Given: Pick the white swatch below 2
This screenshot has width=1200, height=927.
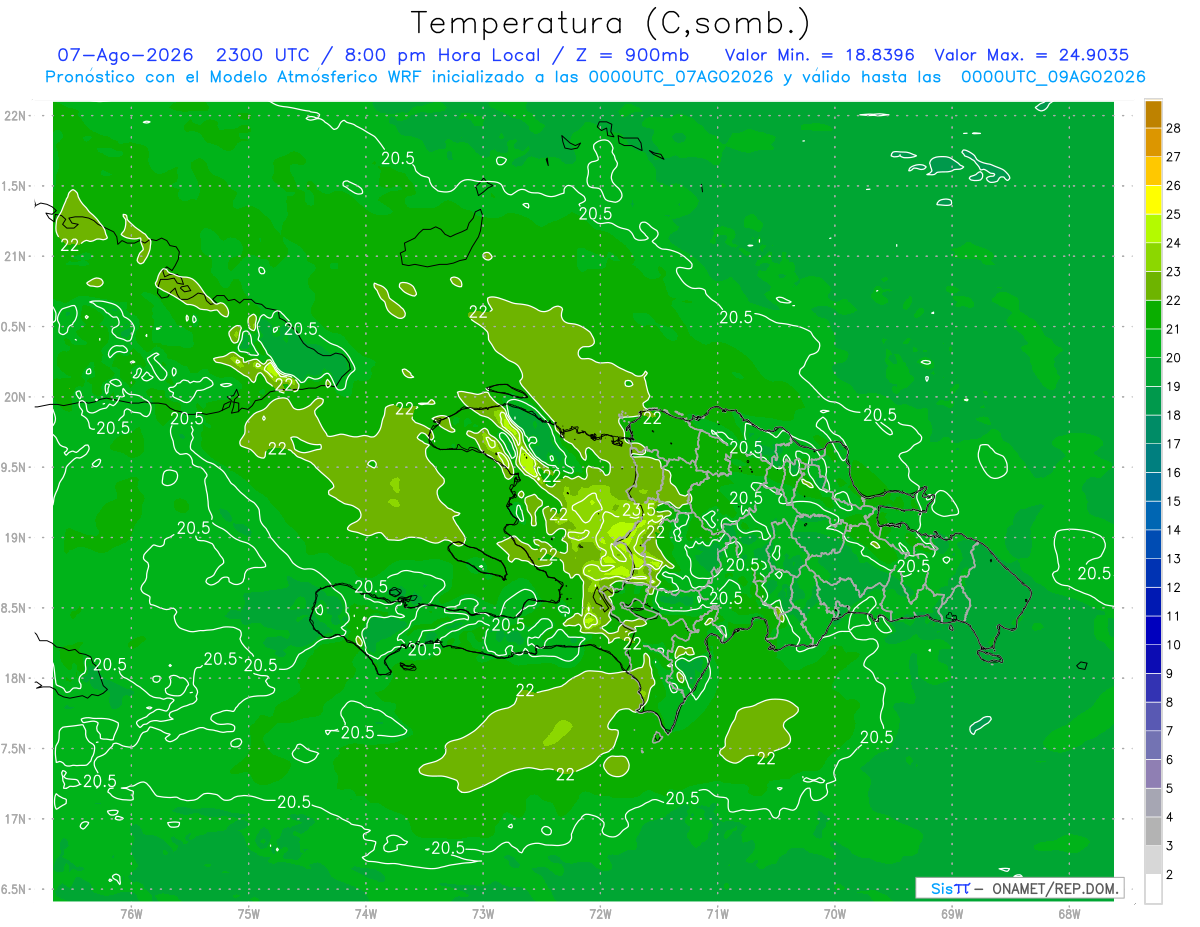Looking at the screenshot, I should [1153, 889].
